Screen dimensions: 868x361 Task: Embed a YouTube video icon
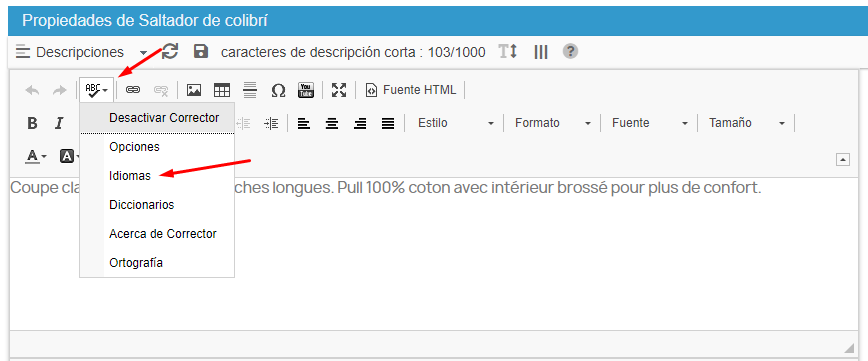click(x=306, y=90)
